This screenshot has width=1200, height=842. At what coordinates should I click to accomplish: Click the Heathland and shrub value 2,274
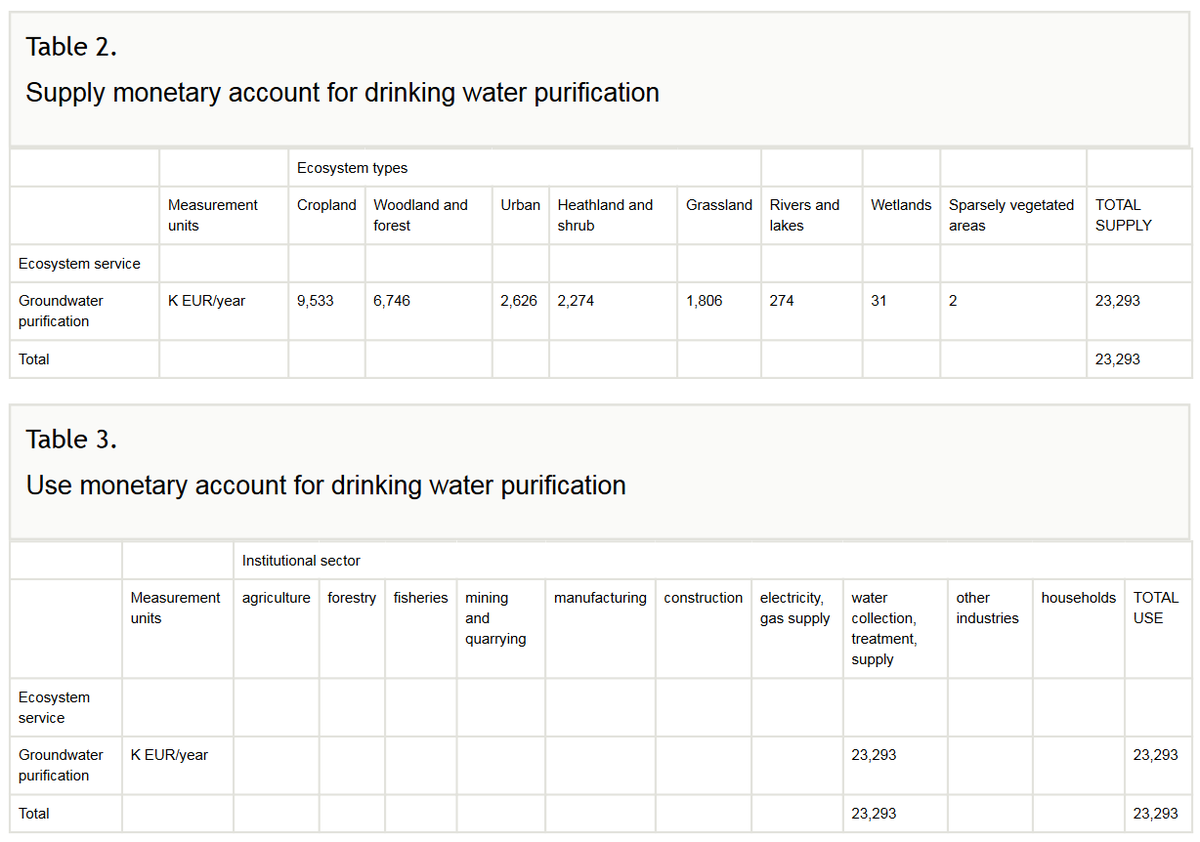coord(576,300)
